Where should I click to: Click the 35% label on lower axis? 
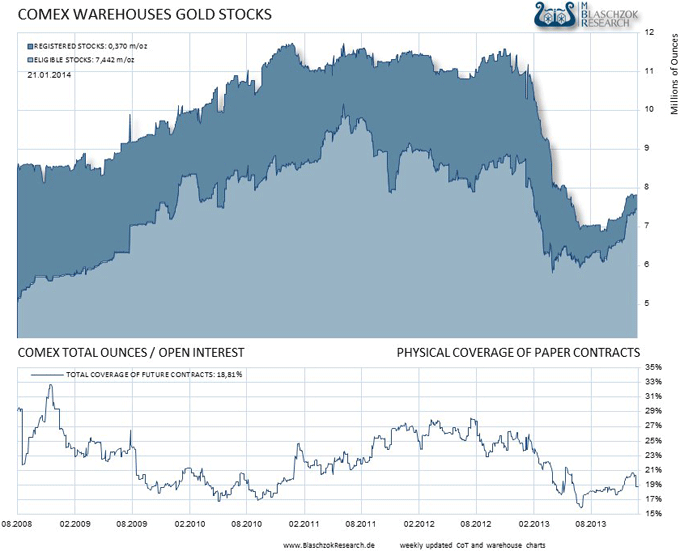(x=654, y=367)
